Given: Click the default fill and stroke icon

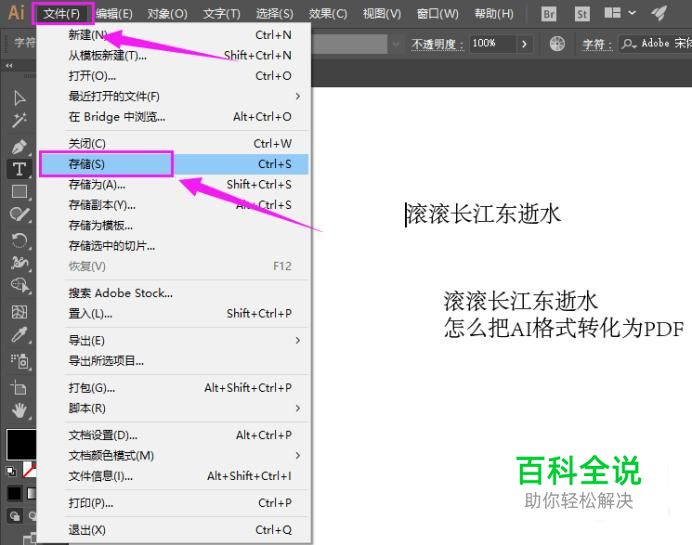Looking at the screenshot, I should tap(11, 471).
